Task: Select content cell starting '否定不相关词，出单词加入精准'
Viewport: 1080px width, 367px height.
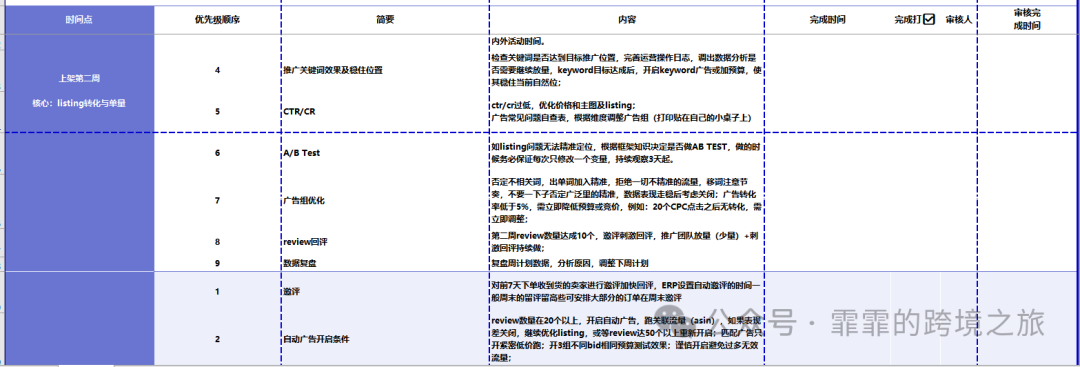Action: coord(627,200)
